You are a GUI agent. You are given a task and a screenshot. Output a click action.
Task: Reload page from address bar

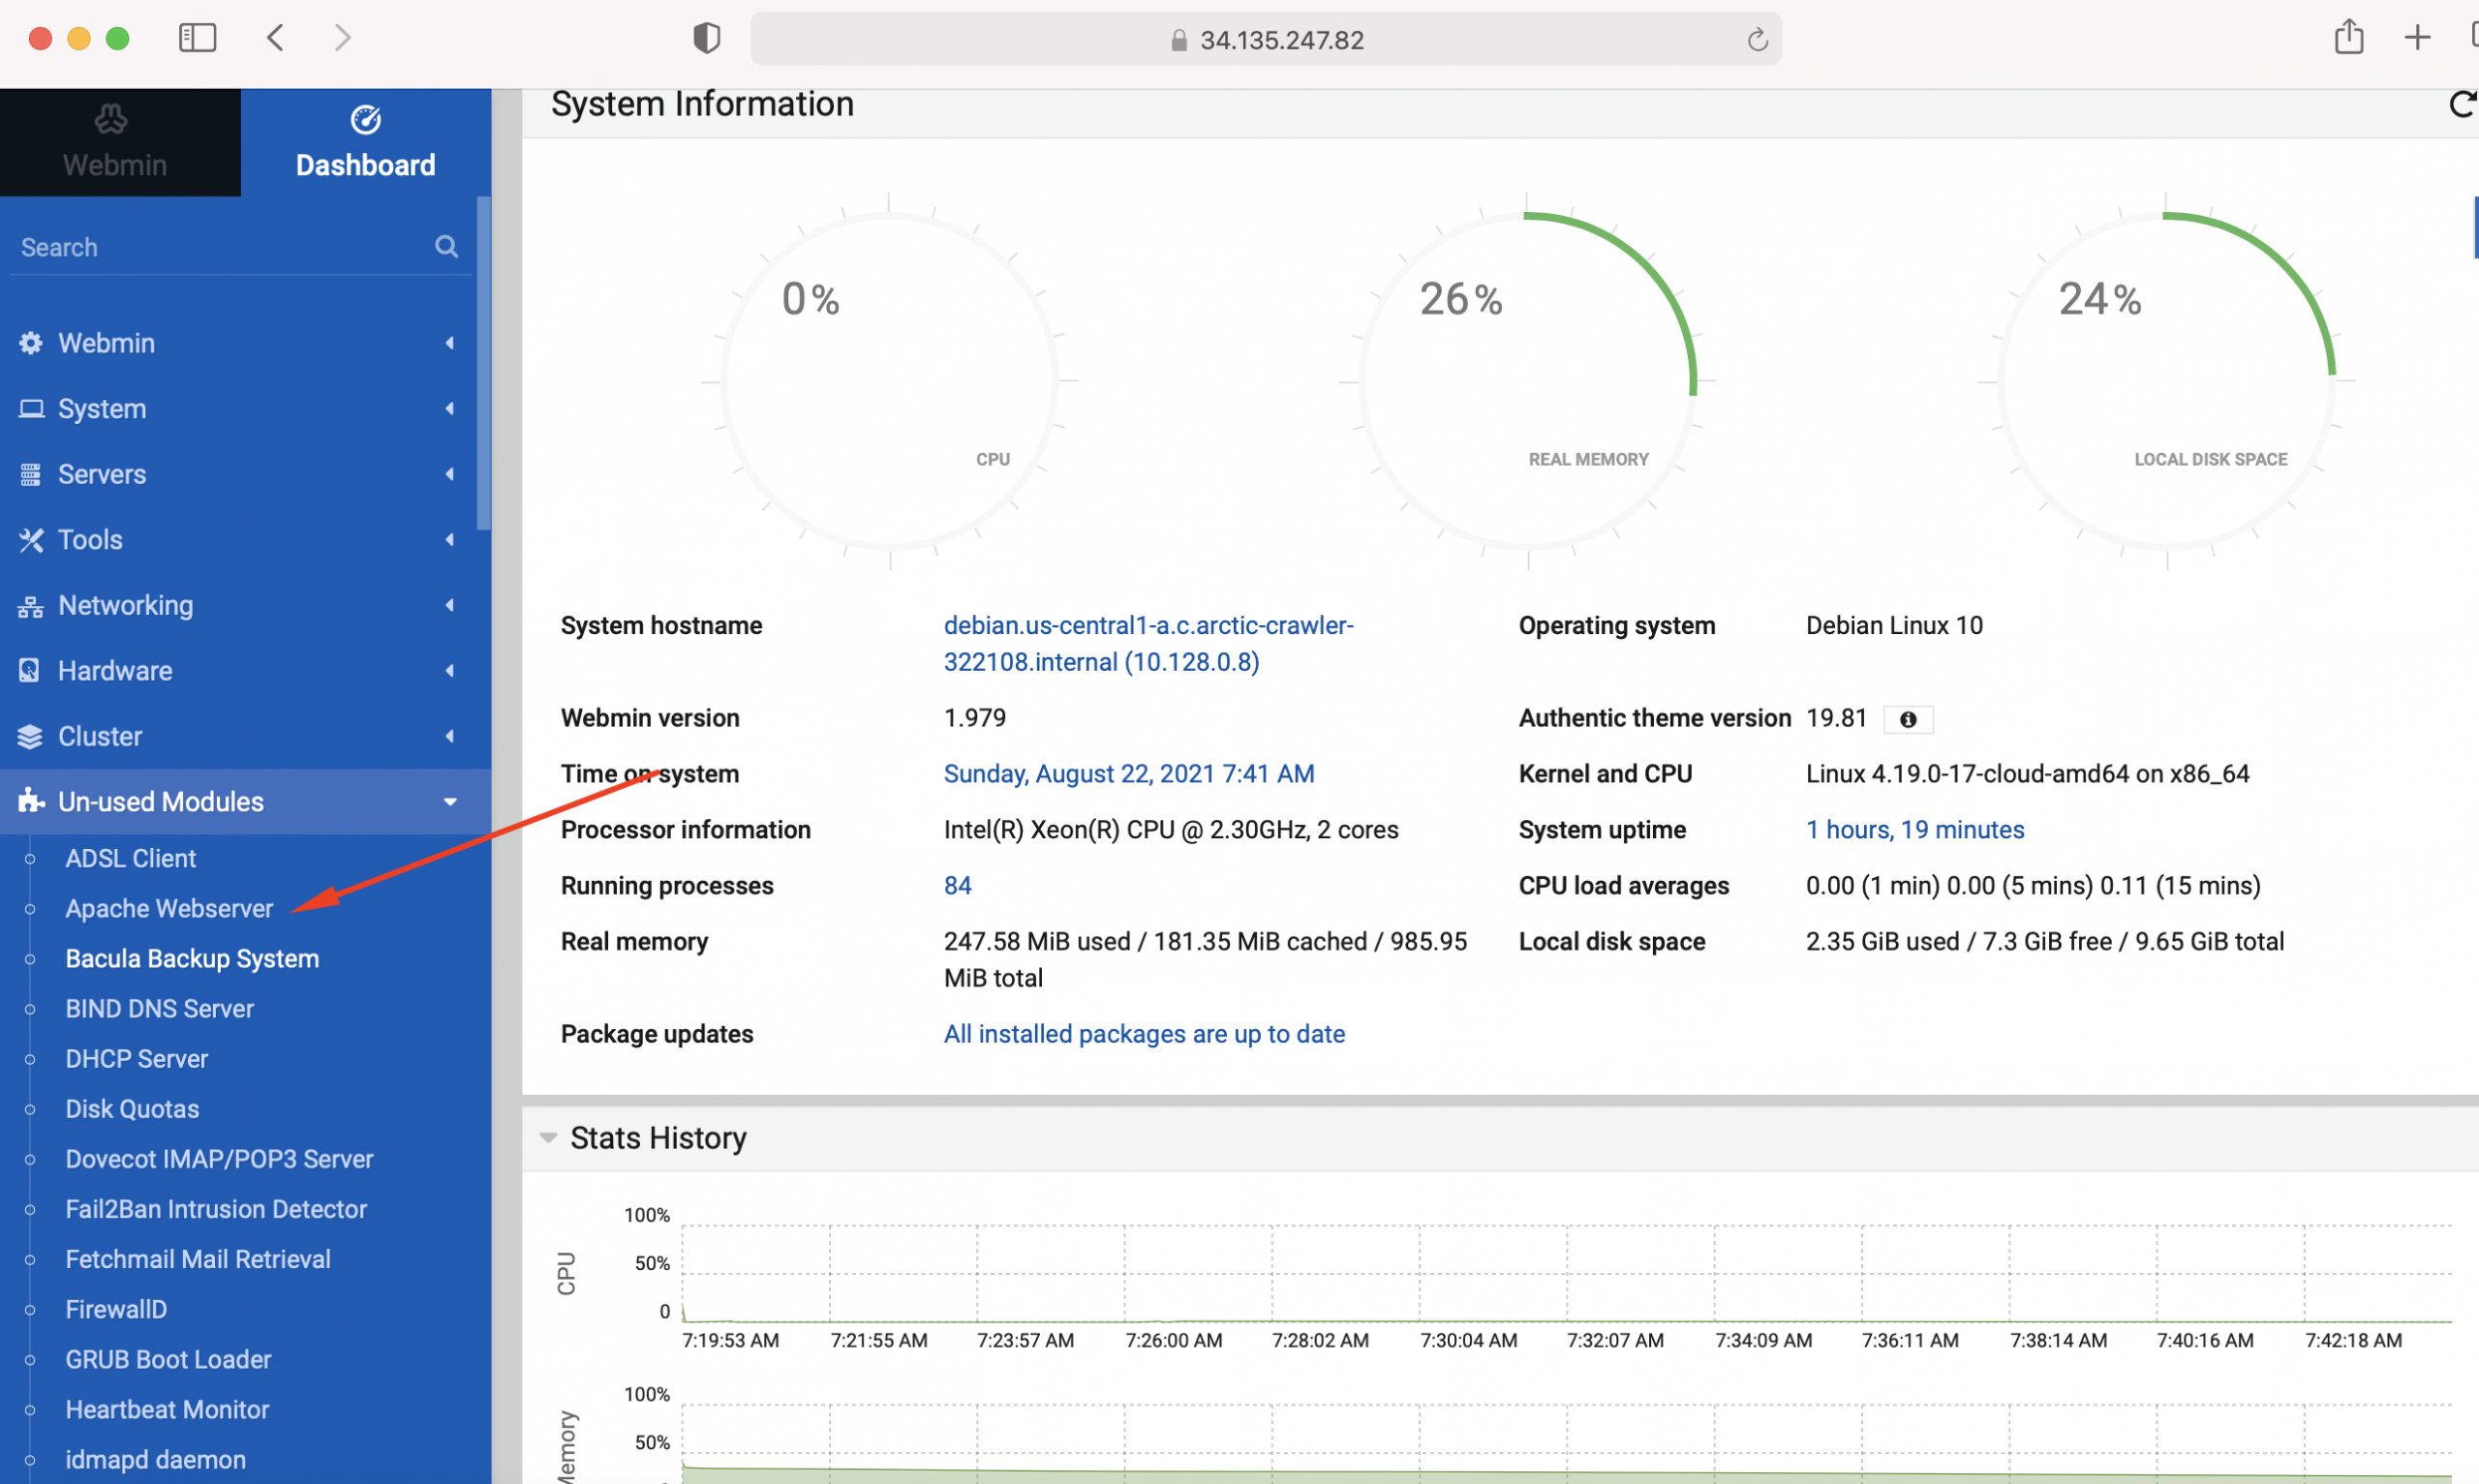(x=1757, y=39)
